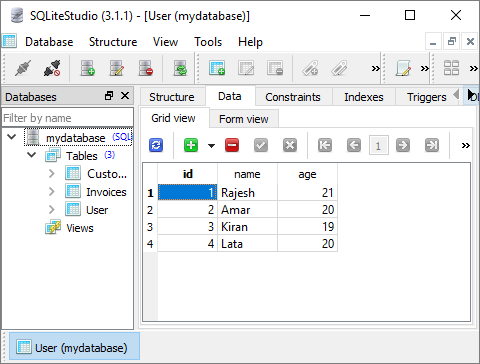Open SQL editor toolbar icon
480x364 pixels.
[x=403, y=68]
